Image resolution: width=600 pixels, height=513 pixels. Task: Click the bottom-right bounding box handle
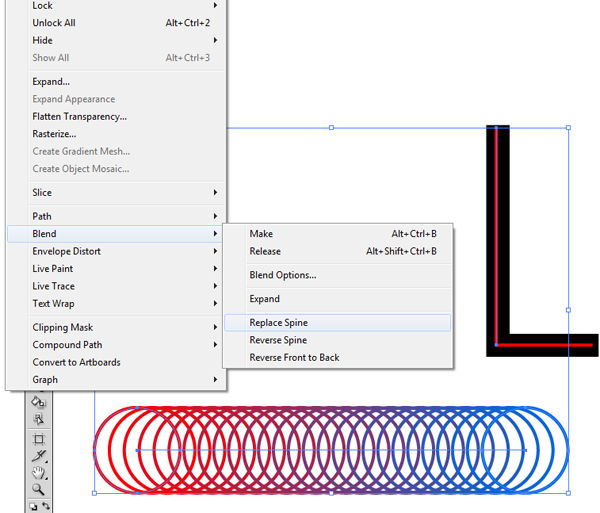568,493
